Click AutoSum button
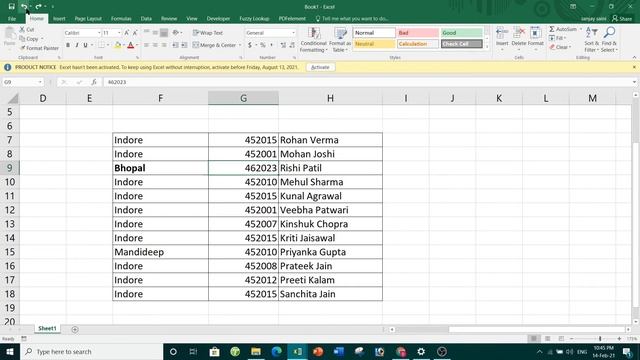Viewport: 640px width, 360px height. pos(563,29)
